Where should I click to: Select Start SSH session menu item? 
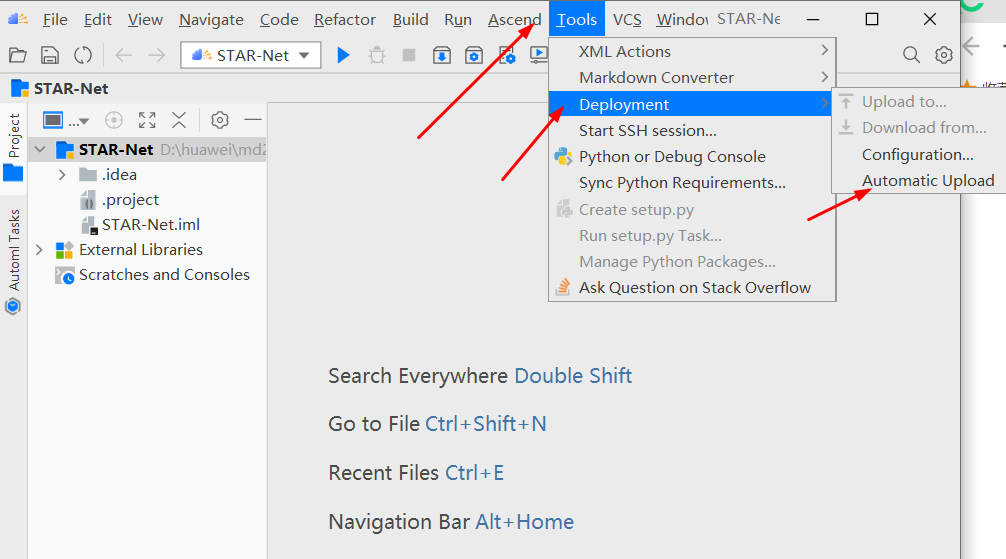[x=647, y=130]
